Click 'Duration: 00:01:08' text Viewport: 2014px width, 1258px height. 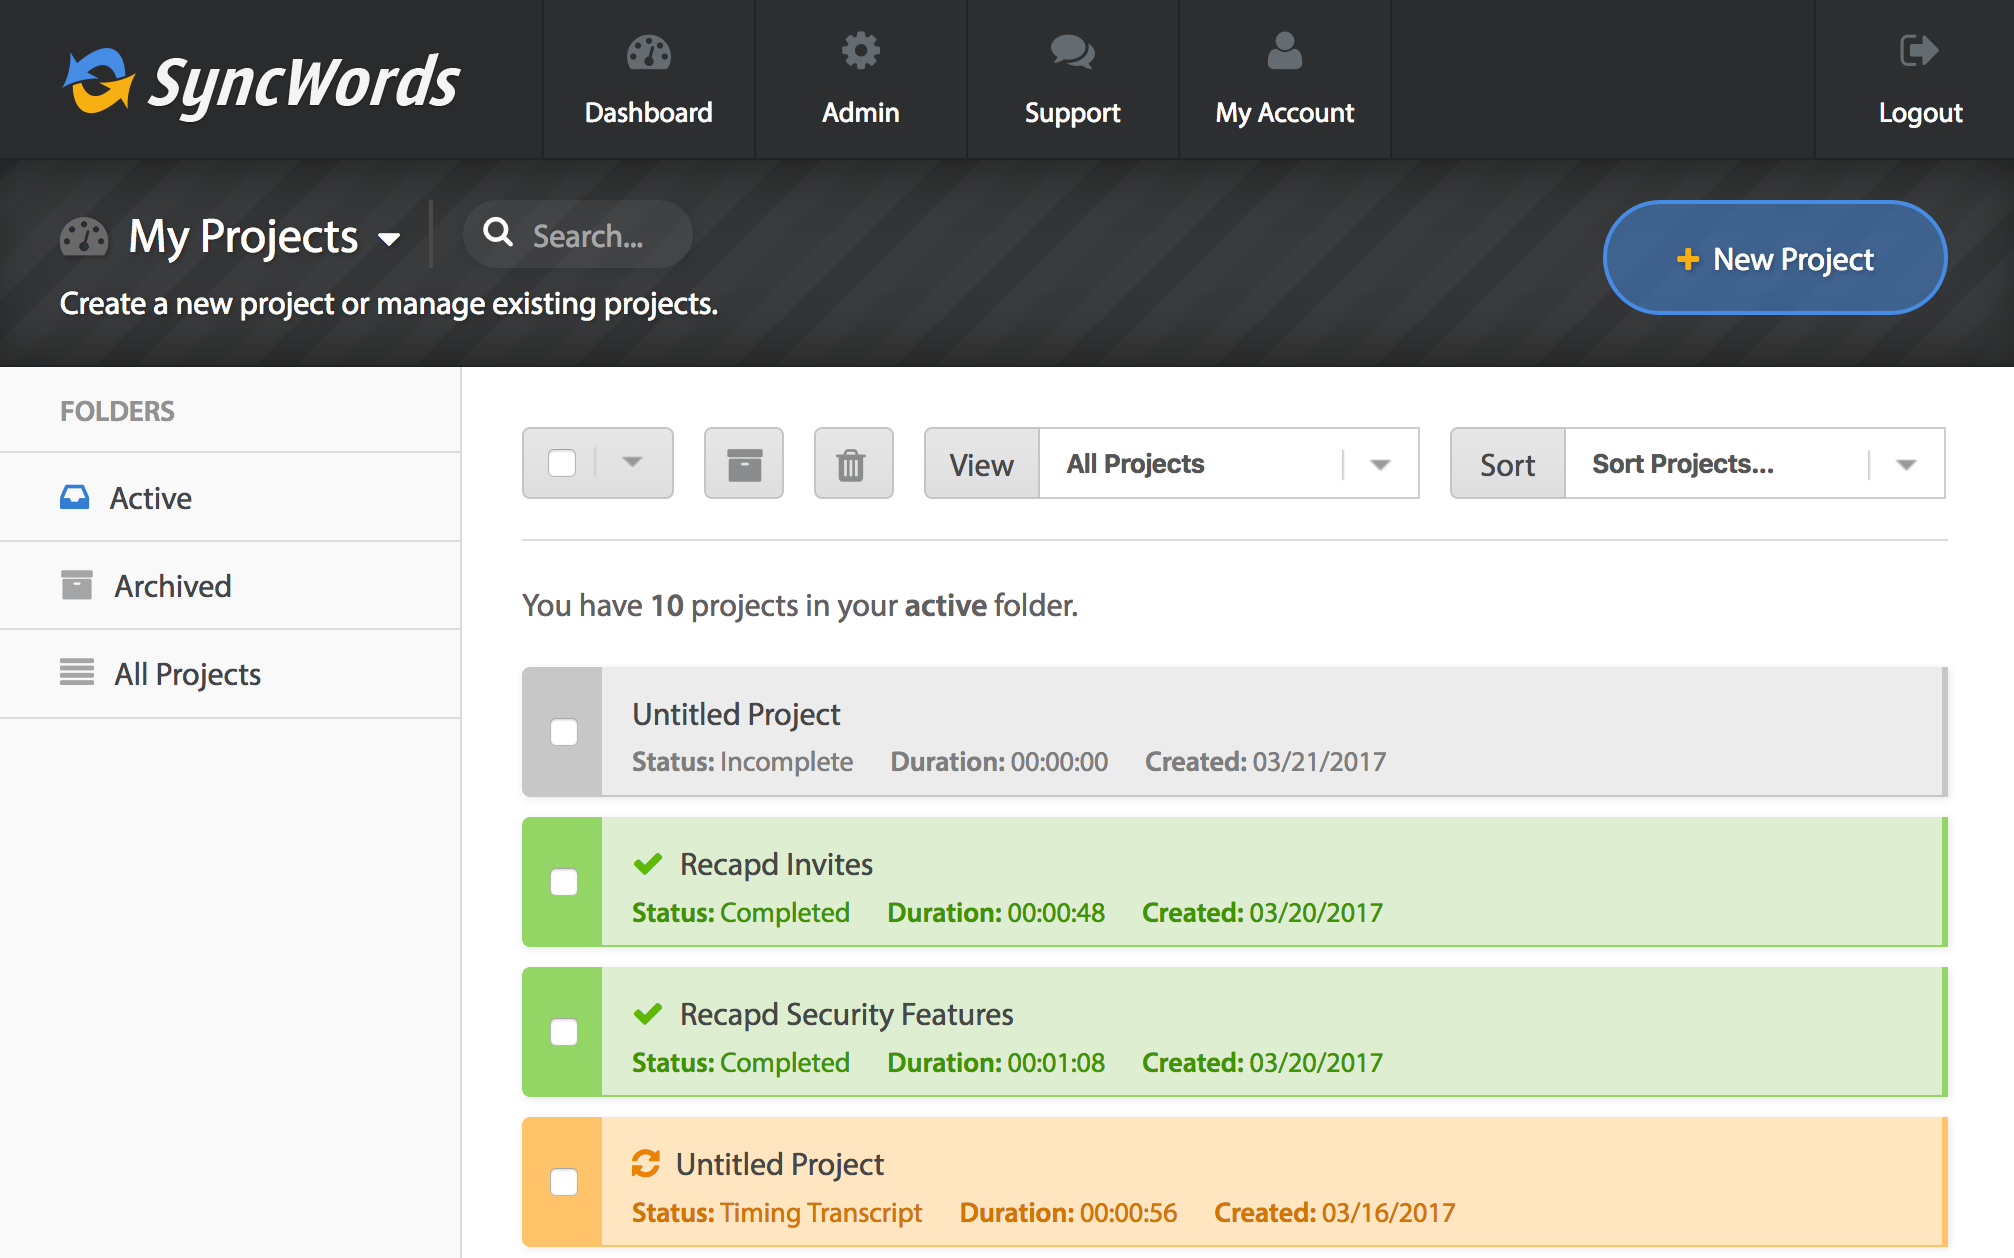pos(996,1063)
